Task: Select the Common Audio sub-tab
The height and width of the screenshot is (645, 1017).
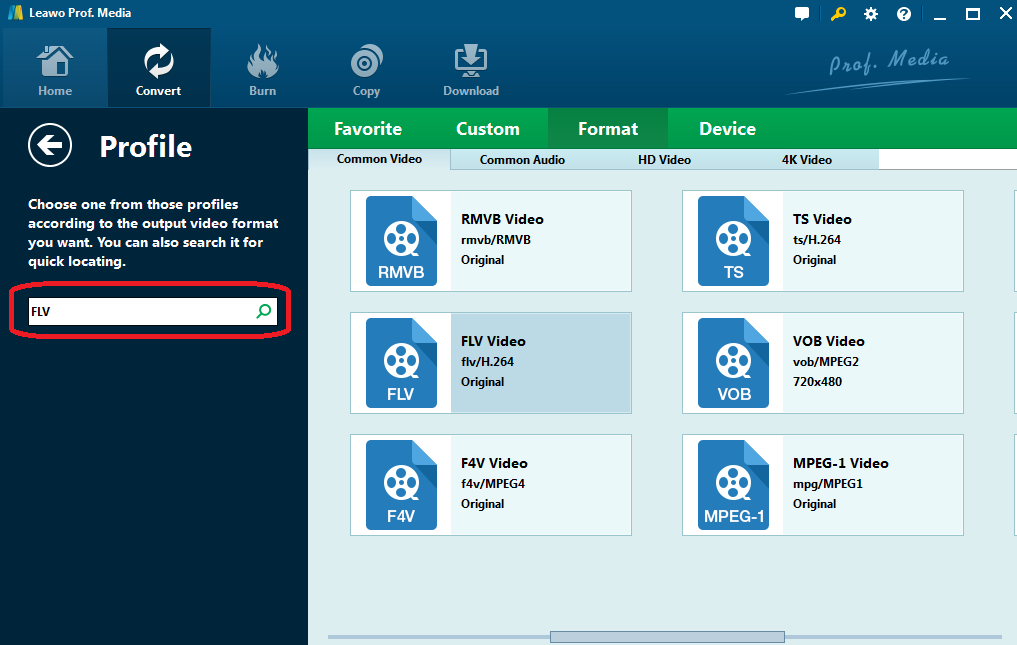Action: (x=522, y=160)
